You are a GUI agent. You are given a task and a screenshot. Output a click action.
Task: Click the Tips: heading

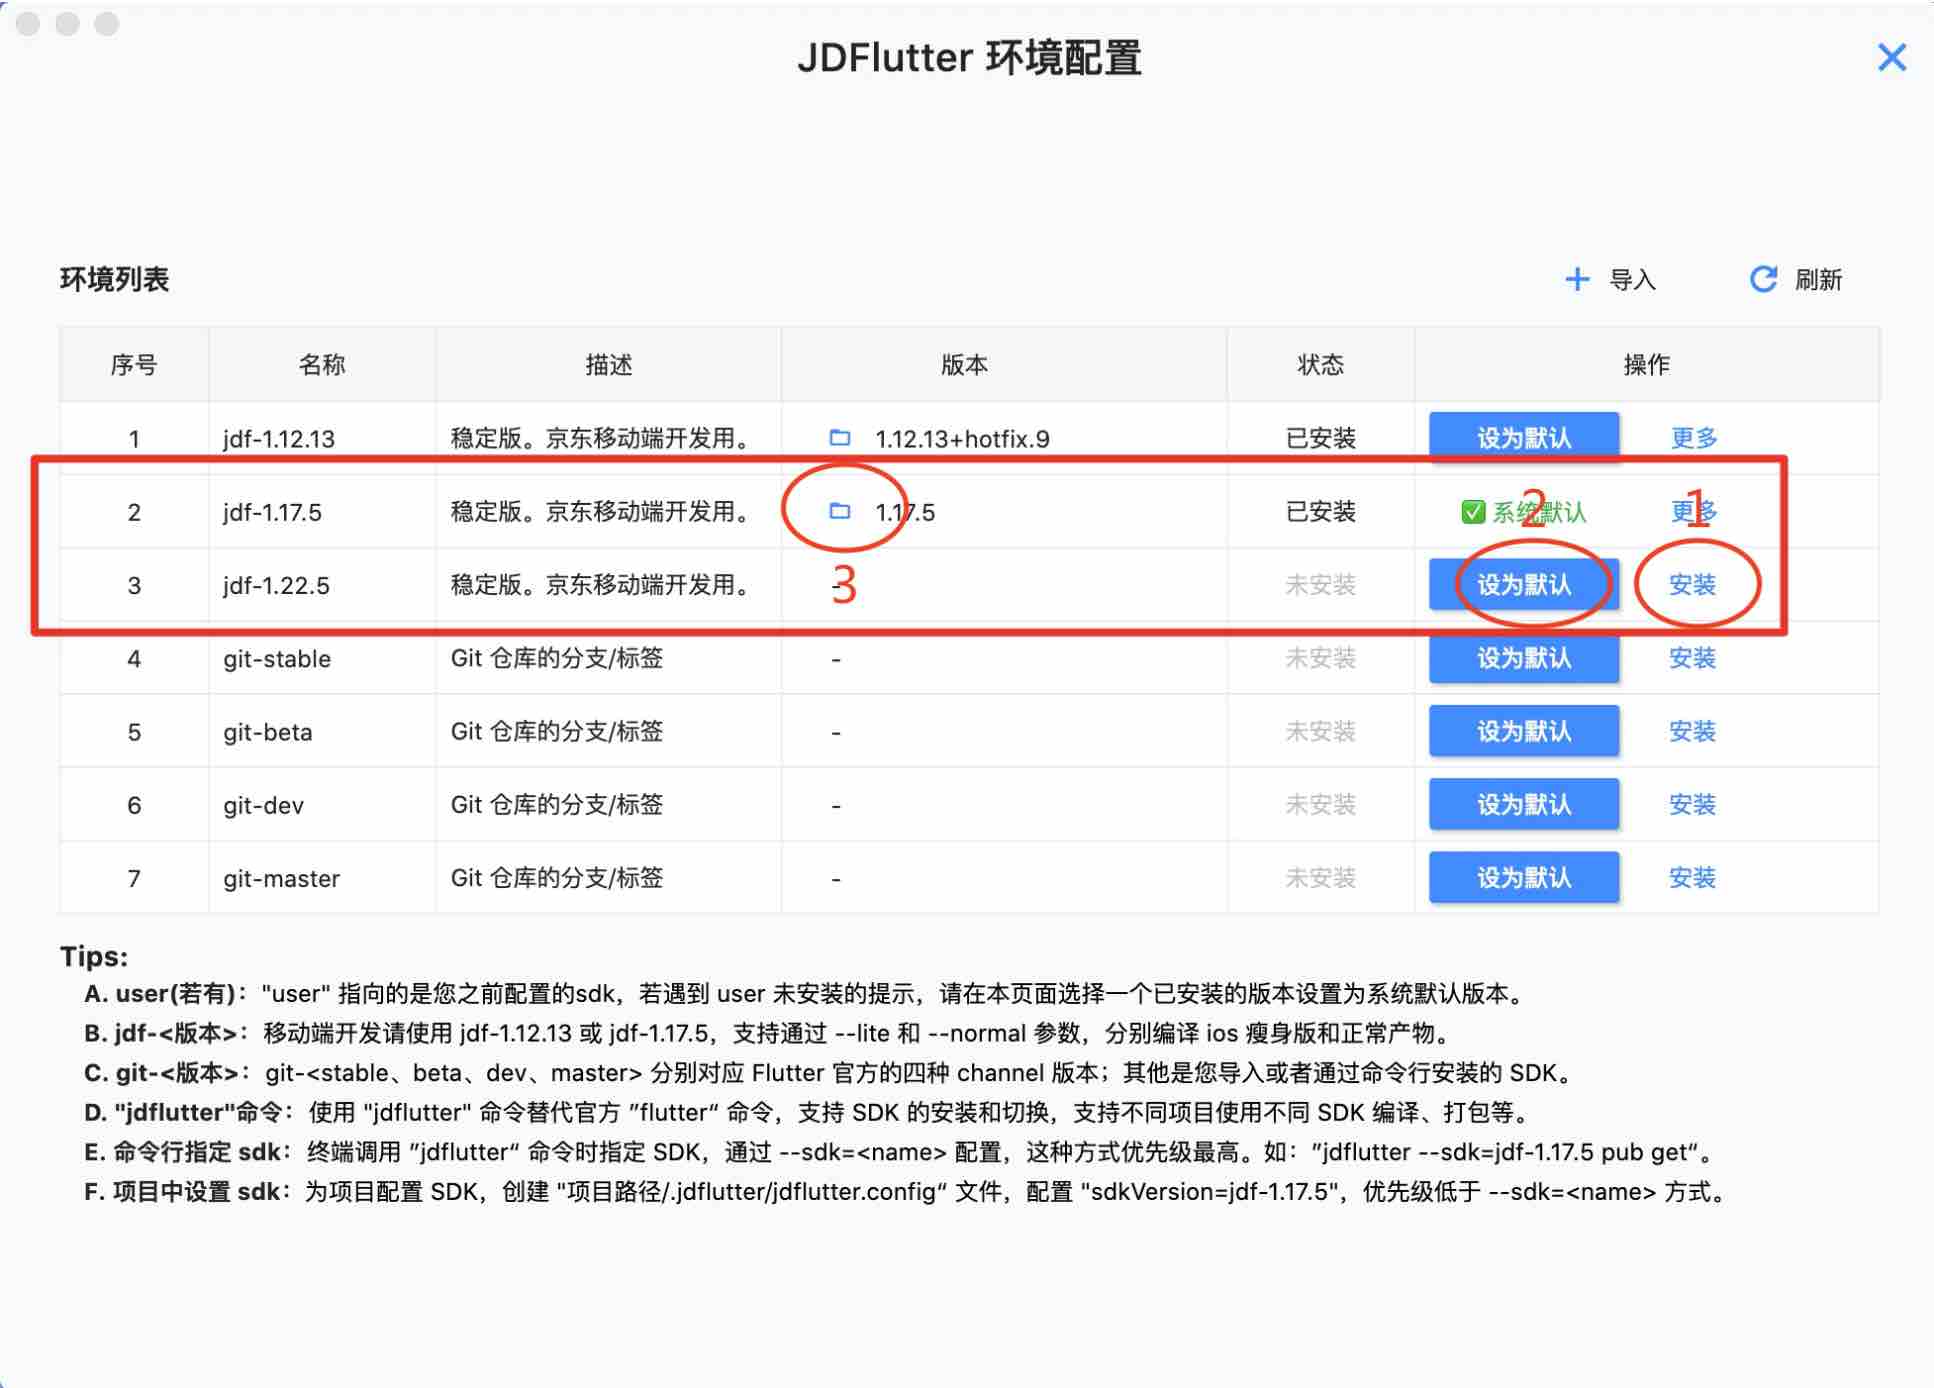pos(94,956)
